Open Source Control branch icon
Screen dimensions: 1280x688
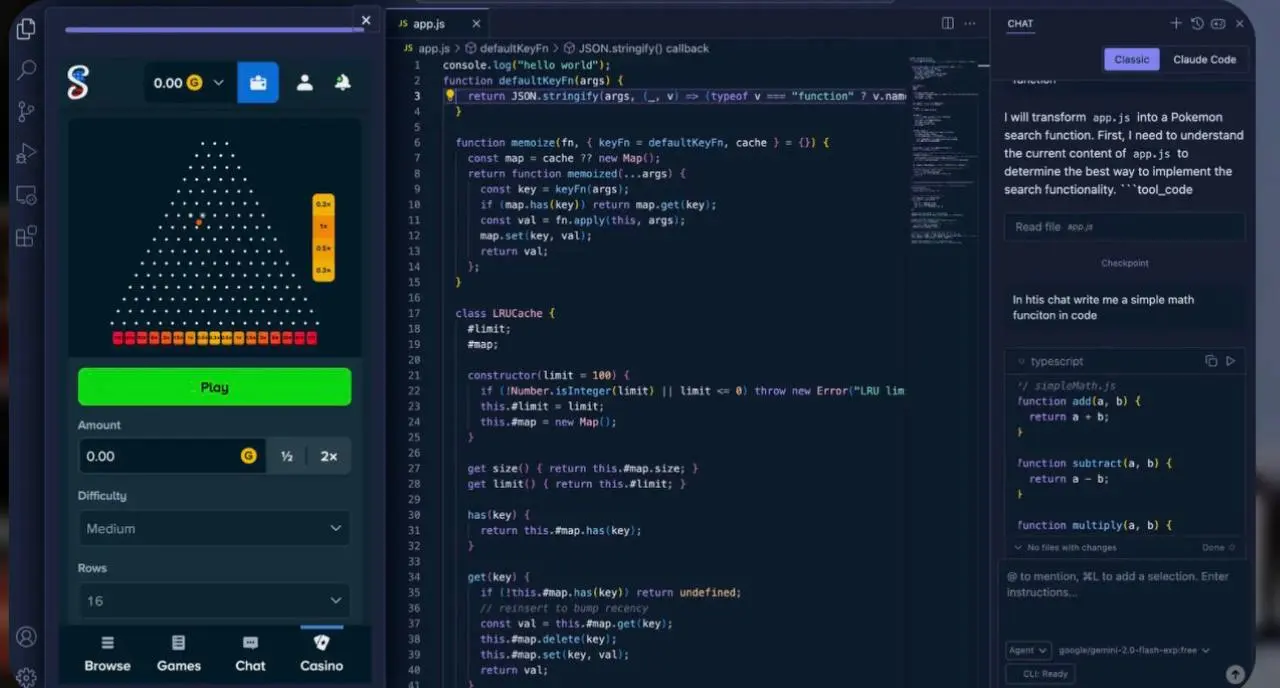point(26,112)
